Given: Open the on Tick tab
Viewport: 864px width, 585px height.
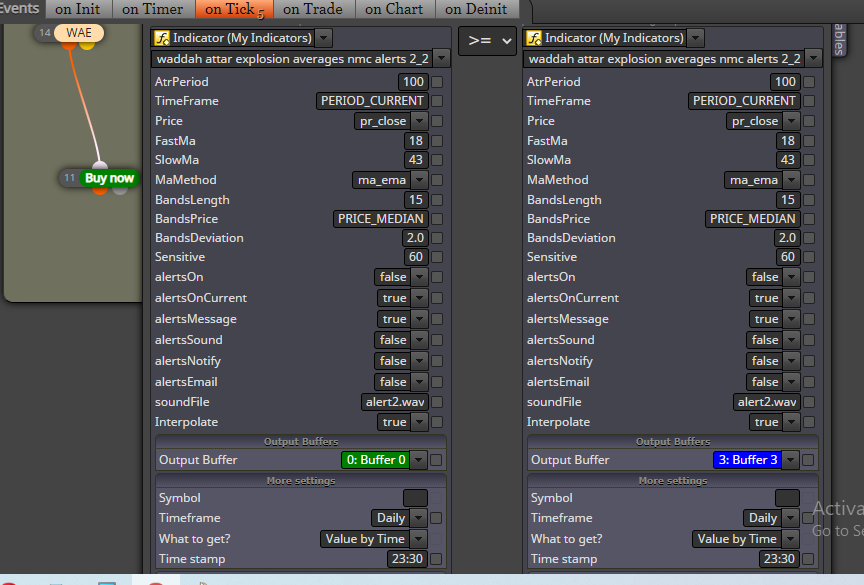Looking at the screenshot, I should (x=234, y=9).
